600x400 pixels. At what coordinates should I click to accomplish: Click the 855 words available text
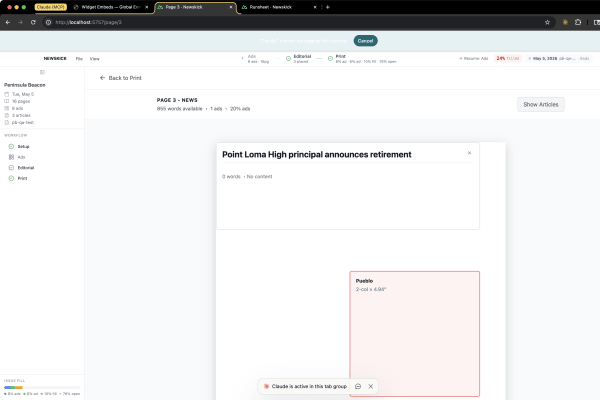tap(179, 109)
